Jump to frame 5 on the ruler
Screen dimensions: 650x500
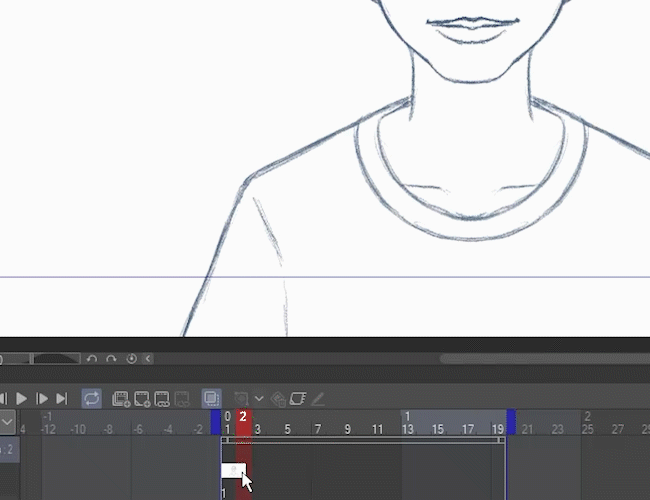(x=287, y=429)
